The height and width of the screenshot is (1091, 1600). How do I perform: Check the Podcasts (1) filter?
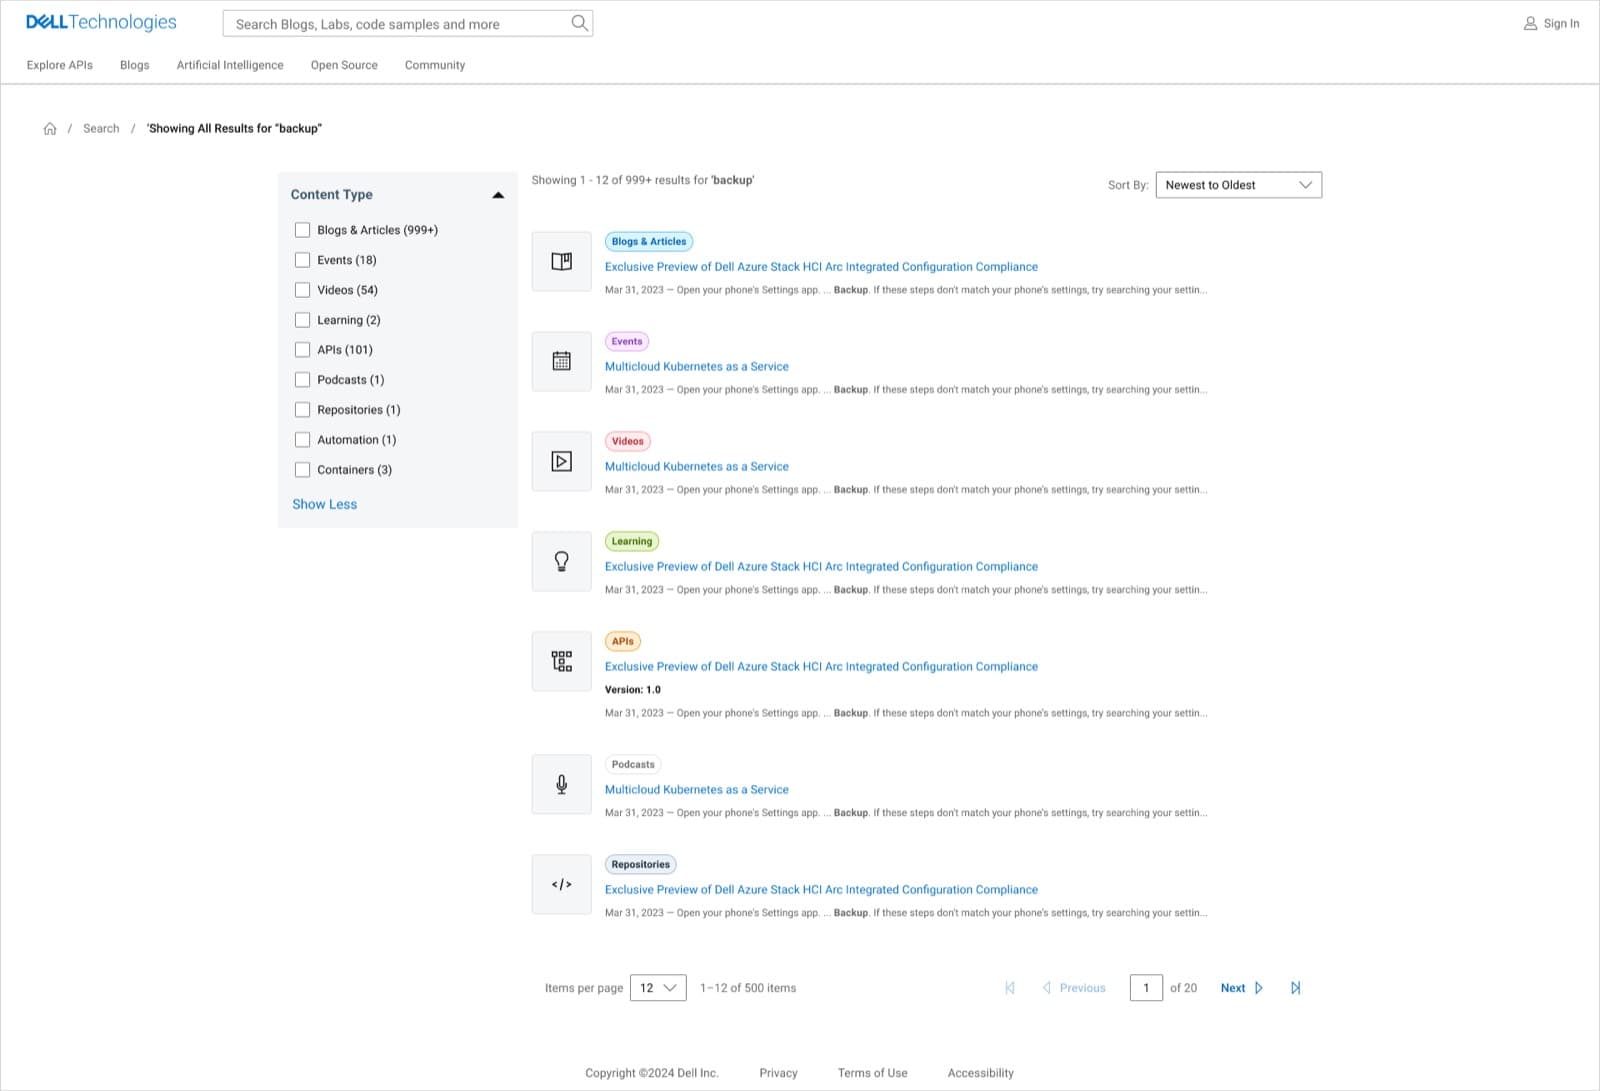[x=302, y=380]
